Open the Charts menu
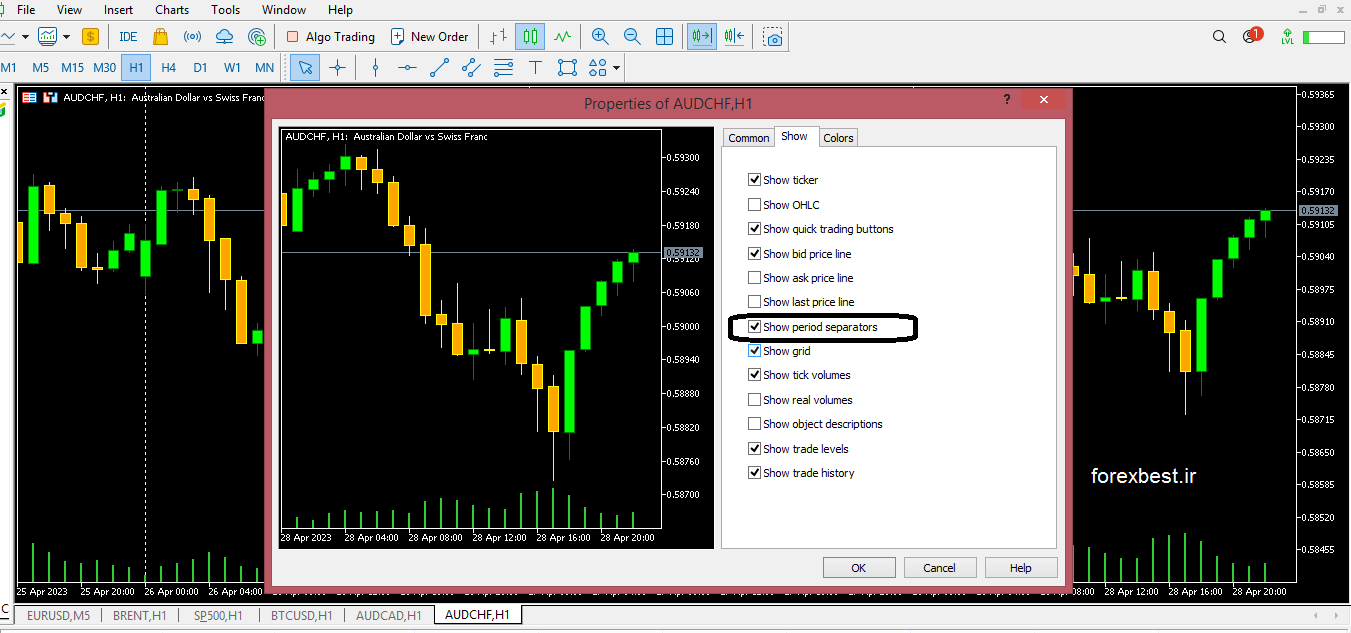 pos(171,9)
